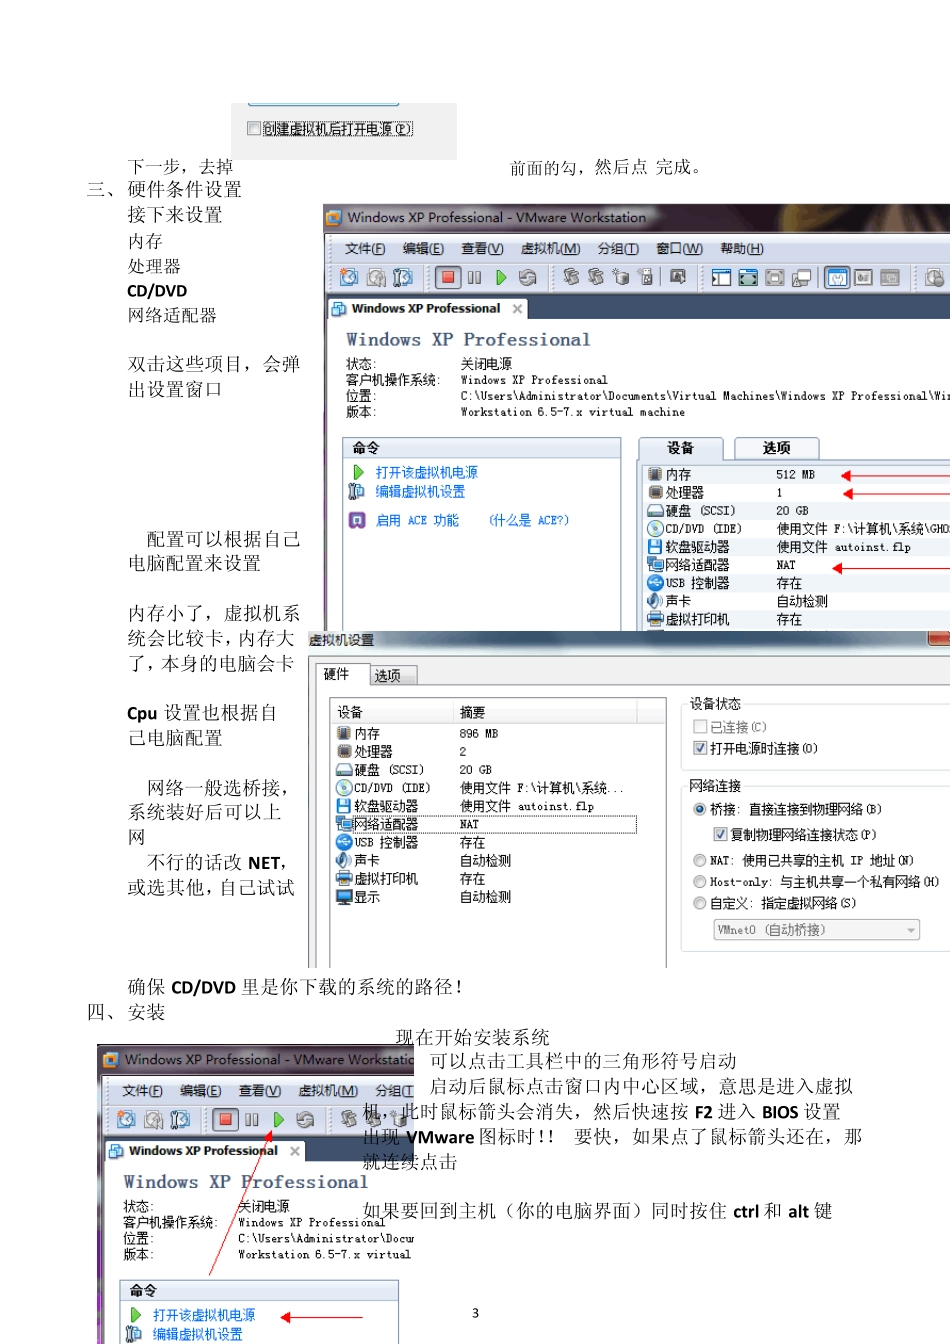Close the lower Windows XP Professional tab
Viewport: 950px width, 1344px height.
pos(295,1151)
